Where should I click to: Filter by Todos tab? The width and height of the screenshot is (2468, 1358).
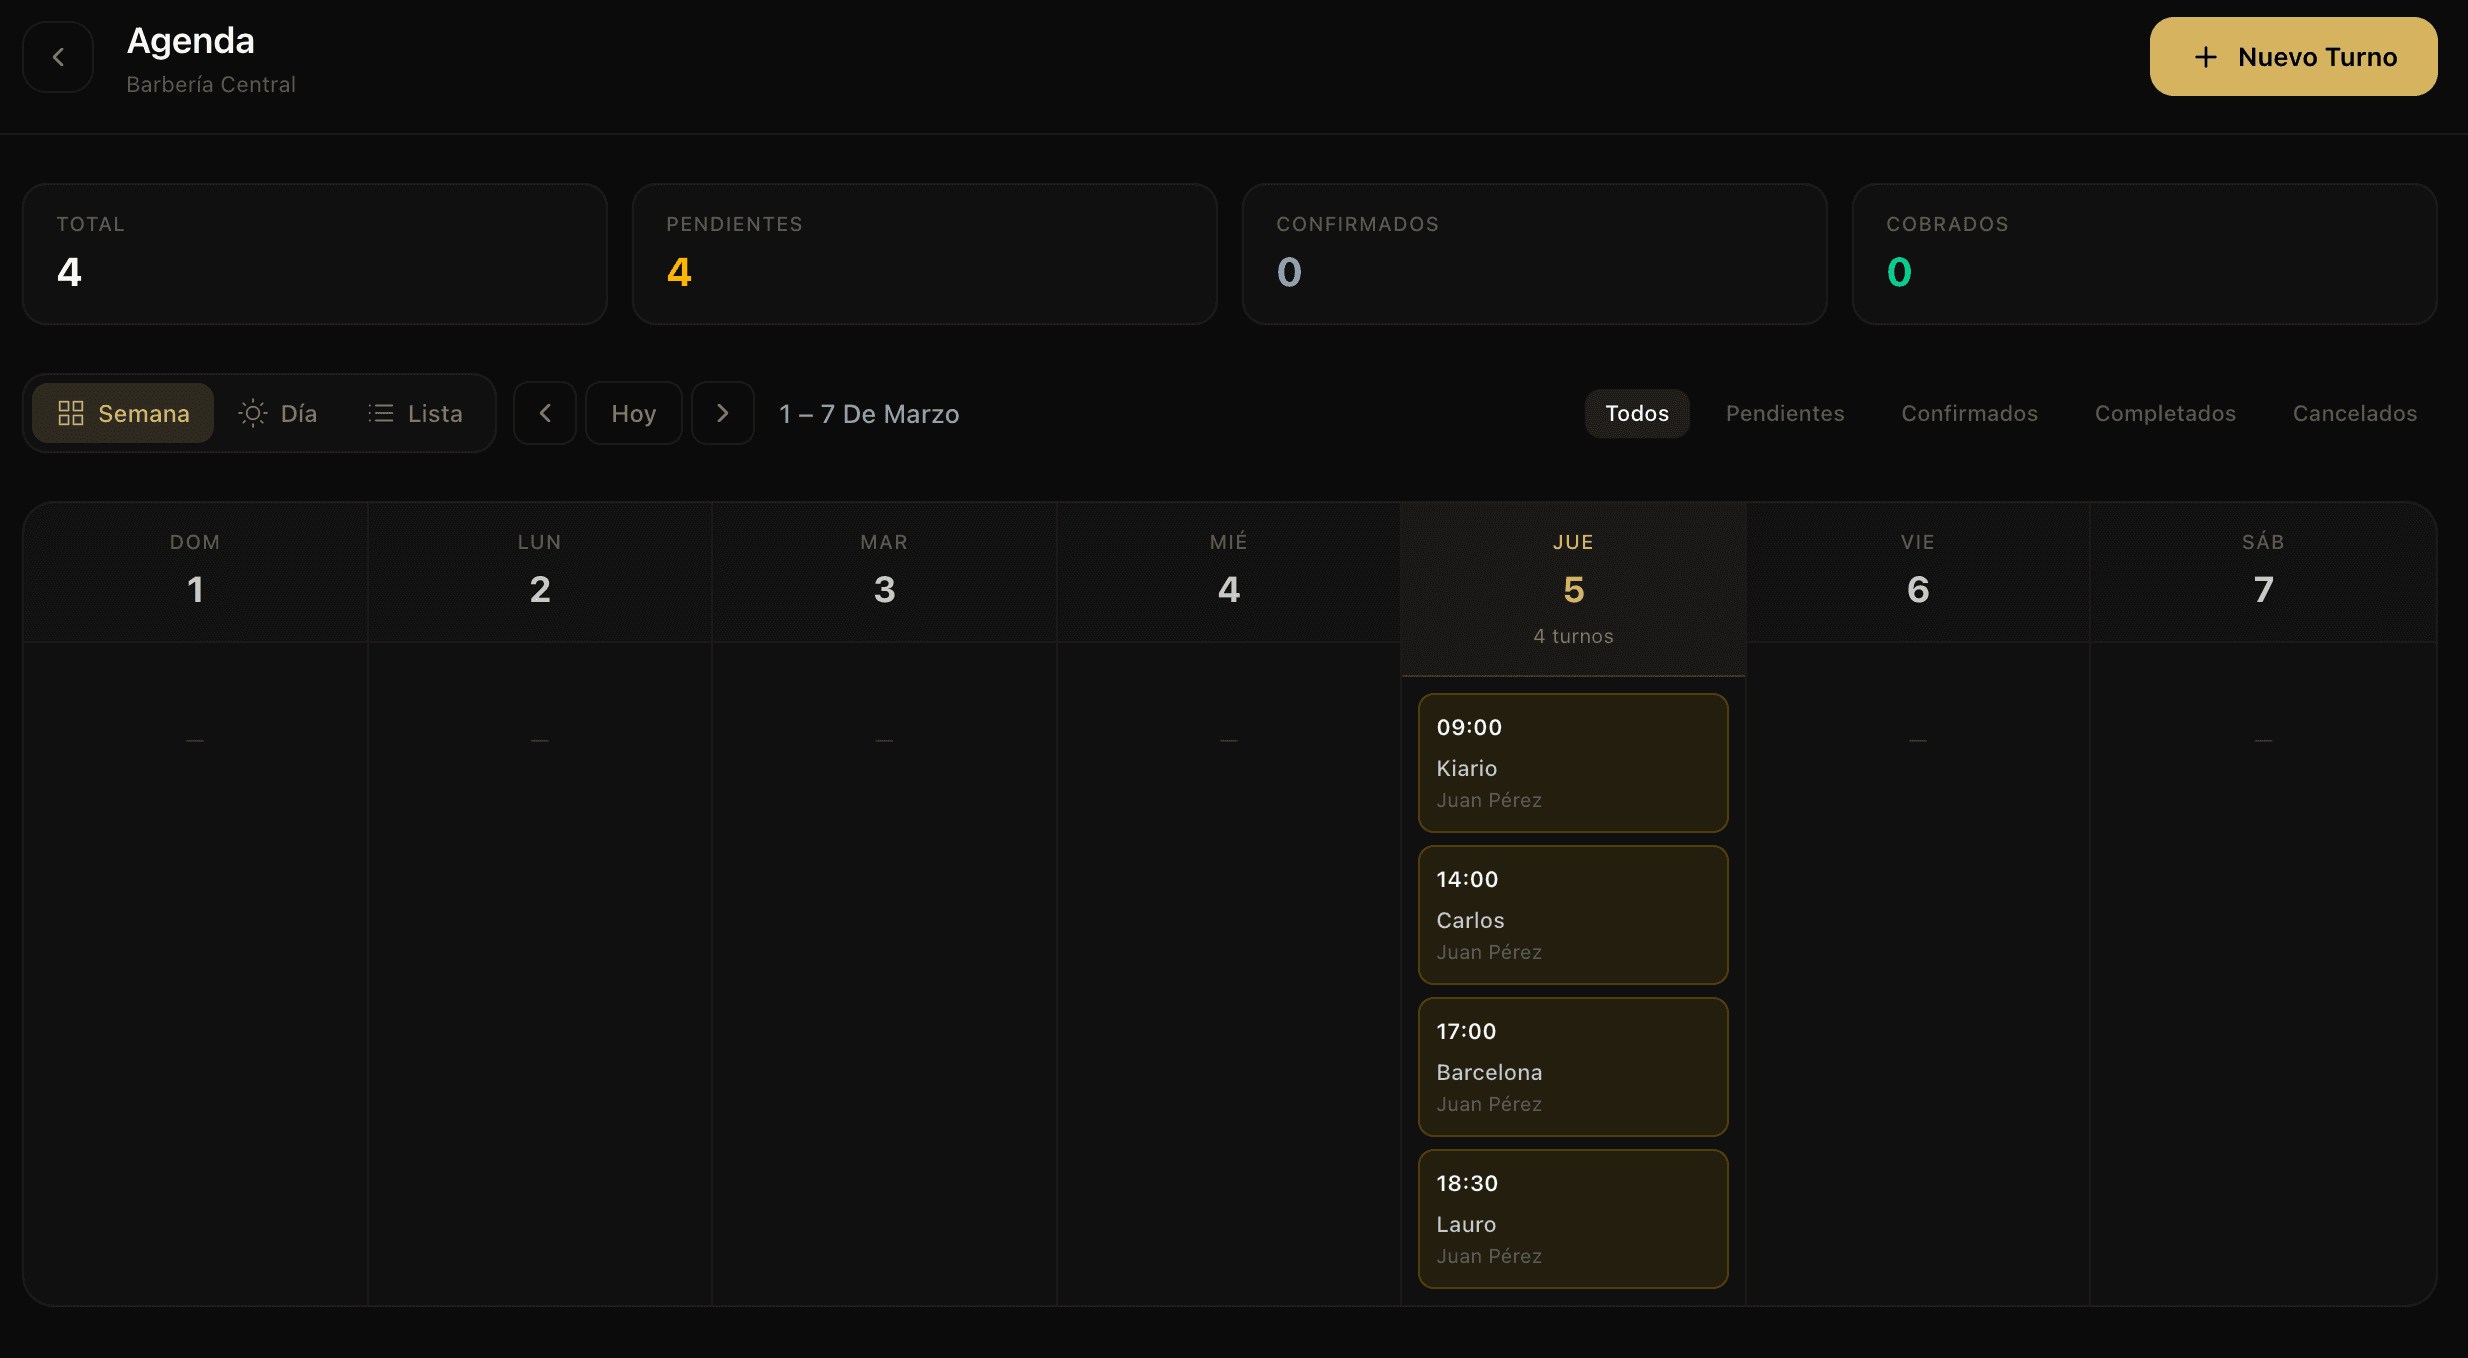coord(1636,413)
